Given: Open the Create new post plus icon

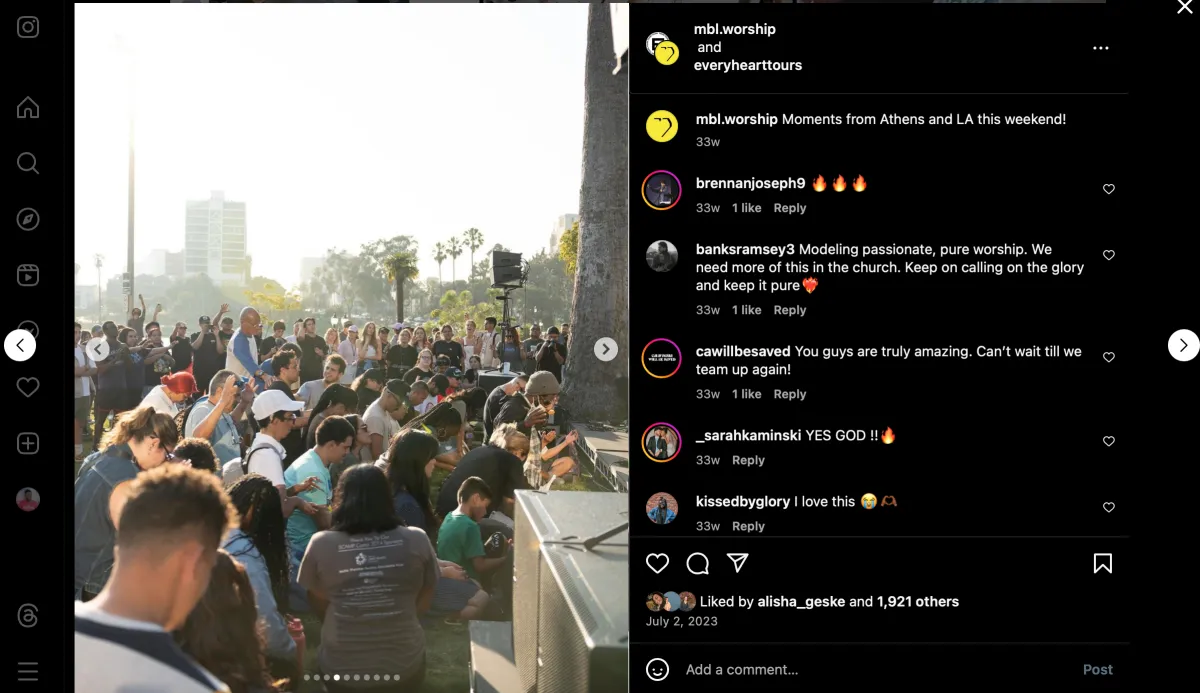Looking at the screenshot, I should [x=28, y=443].
